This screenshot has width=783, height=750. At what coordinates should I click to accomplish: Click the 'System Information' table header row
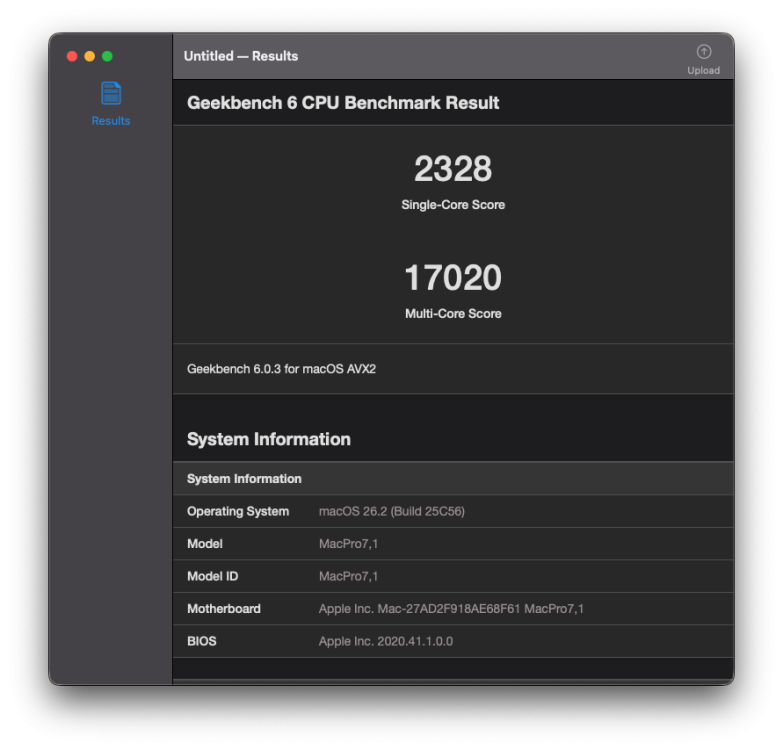pyautogui.click(x=453, y=479)
